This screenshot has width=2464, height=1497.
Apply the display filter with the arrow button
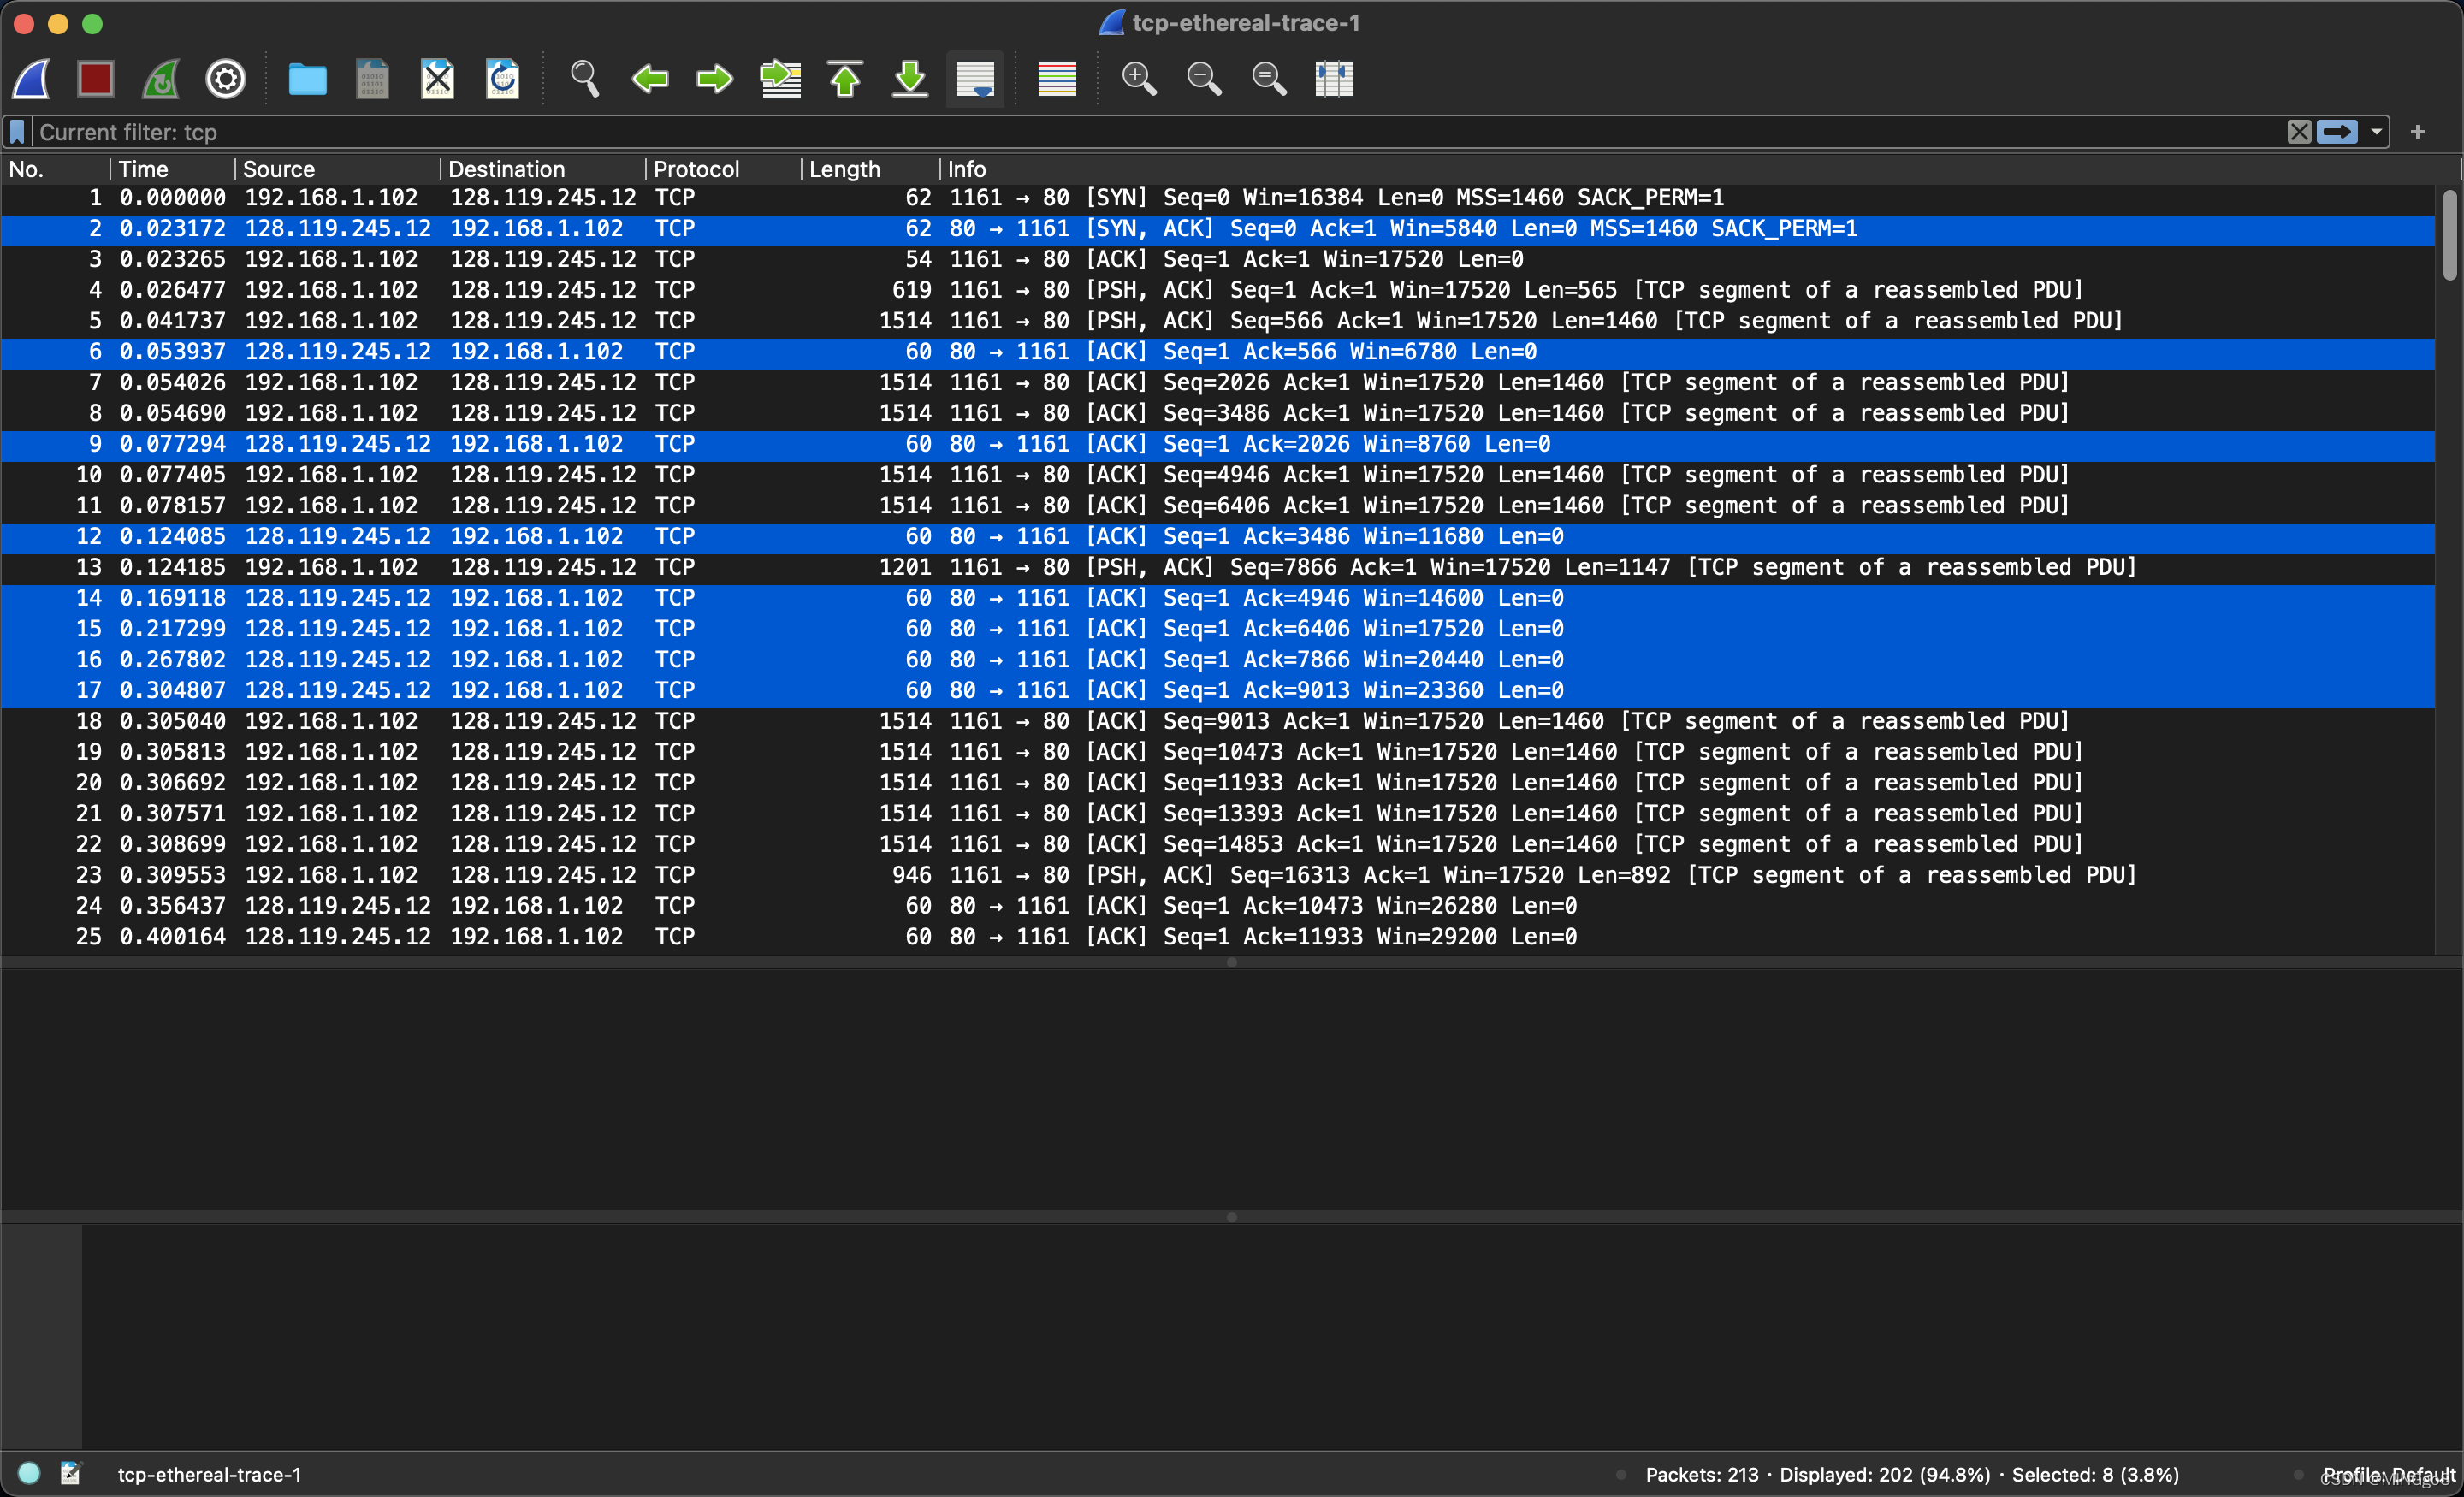[2337, 132]
